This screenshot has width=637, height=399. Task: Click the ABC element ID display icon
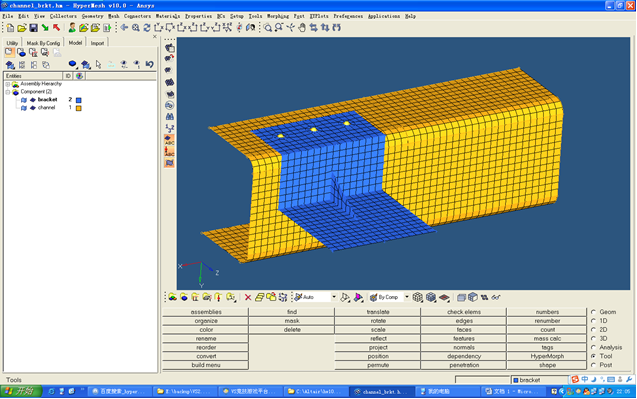pyautogui.click(x=169, y=140)
